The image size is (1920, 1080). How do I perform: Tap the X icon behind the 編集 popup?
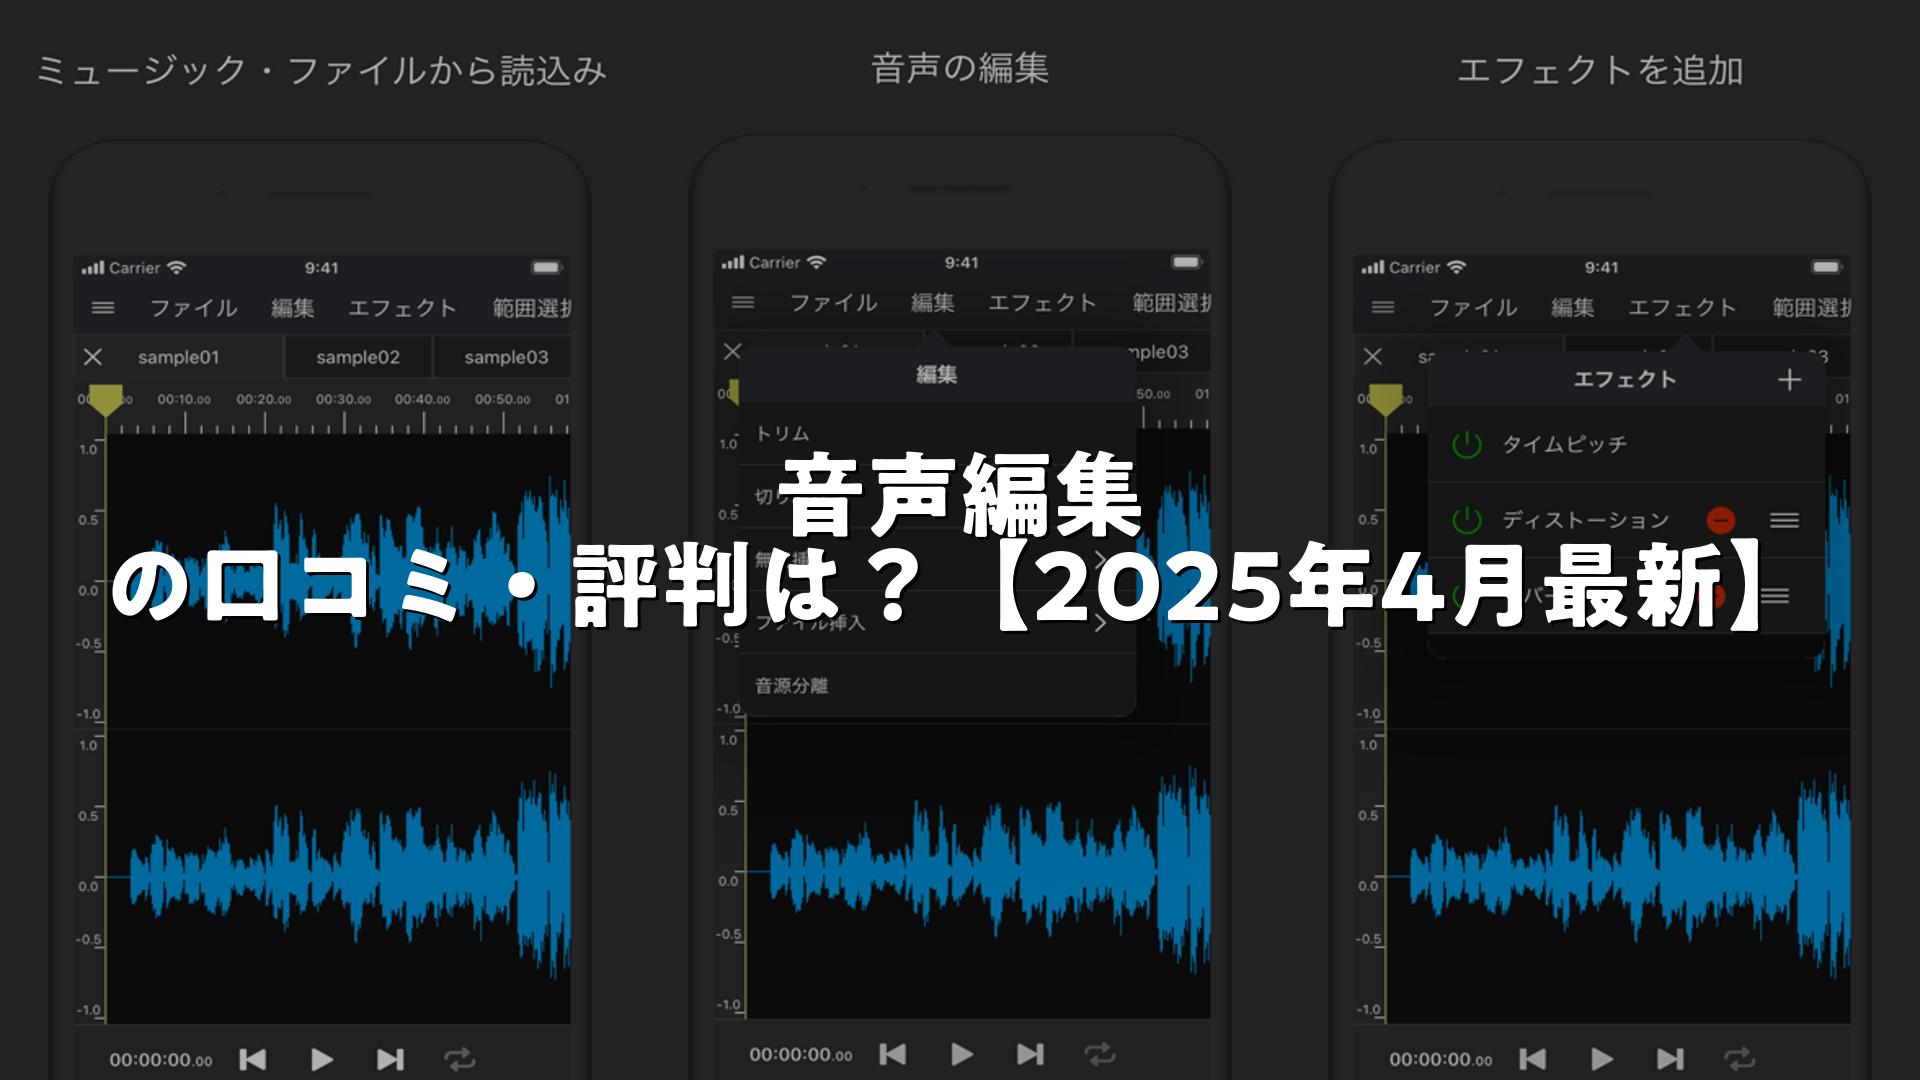[x=732, y=351]
